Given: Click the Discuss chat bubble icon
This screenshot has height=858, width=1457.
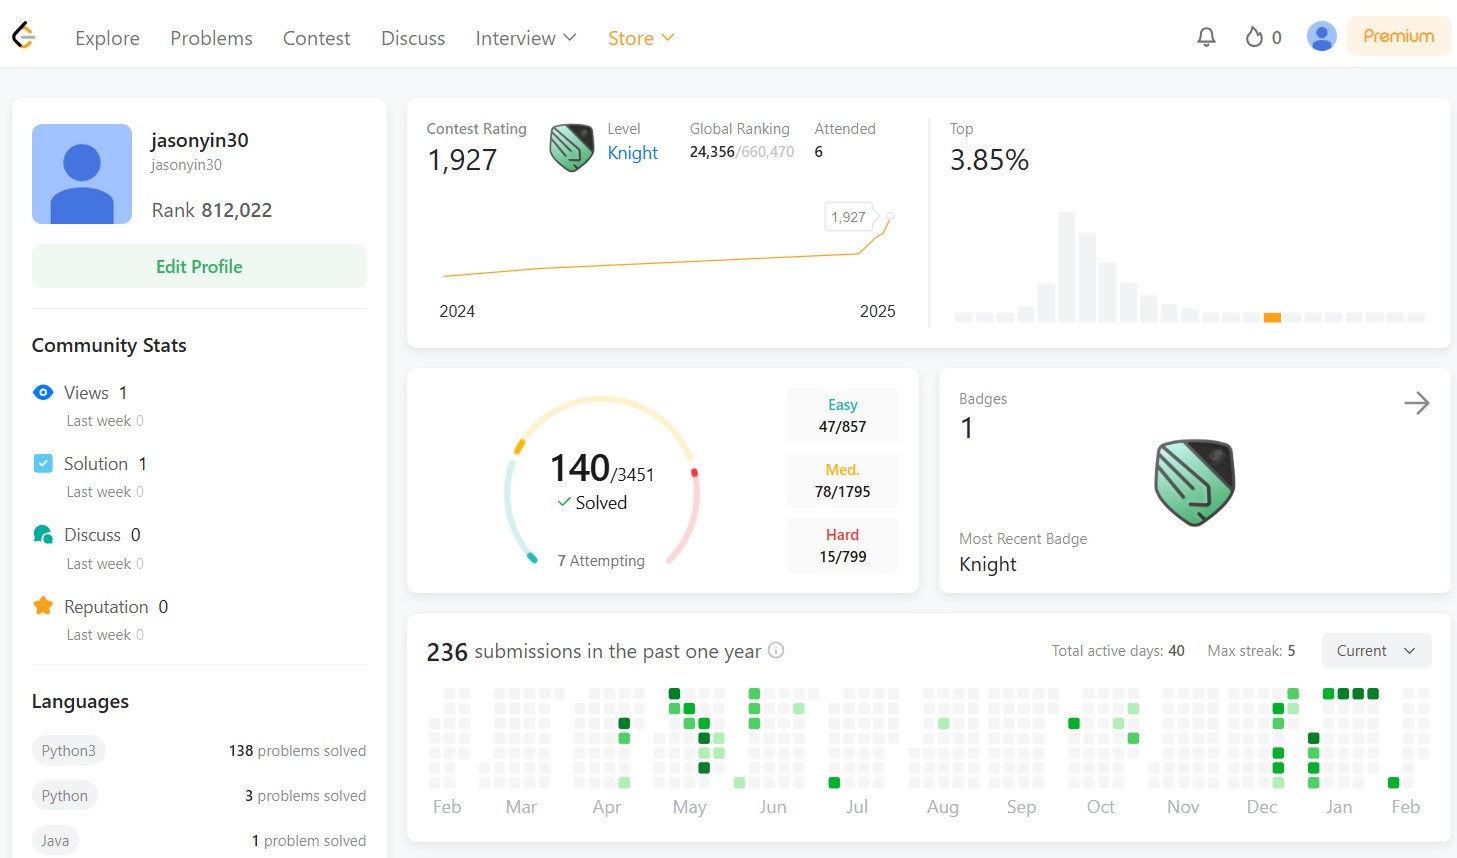Looking at the screenshot, I should pyautogui.click(x=43, y=534).
